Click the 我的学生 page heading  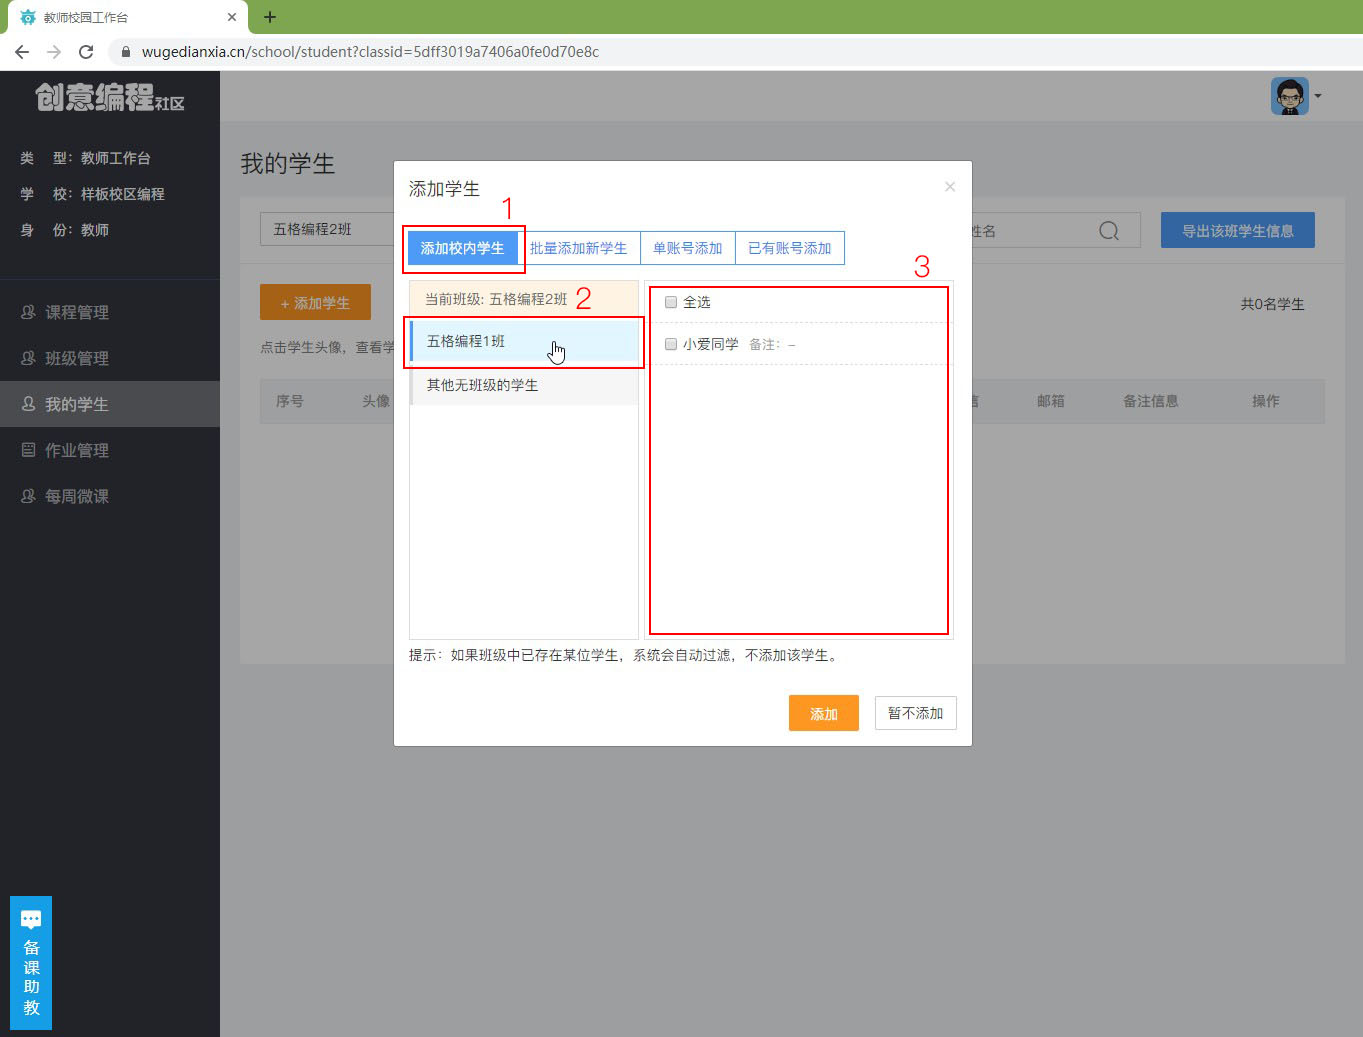288,164
